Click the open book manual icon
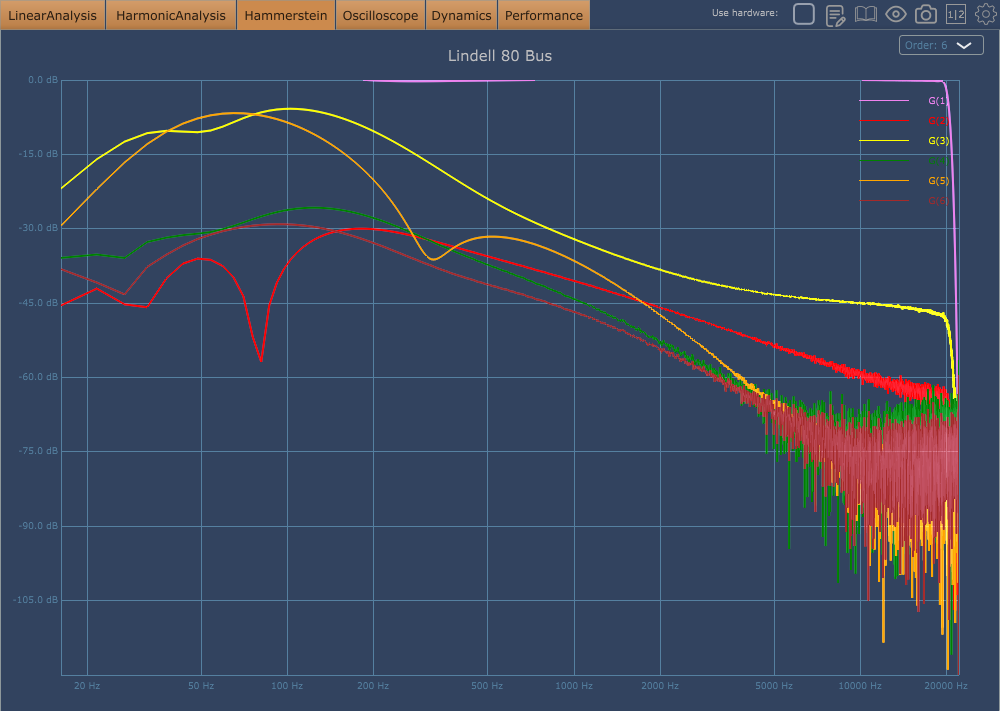1000x711 pixels. pyautogui.click(x=865, y=14)
